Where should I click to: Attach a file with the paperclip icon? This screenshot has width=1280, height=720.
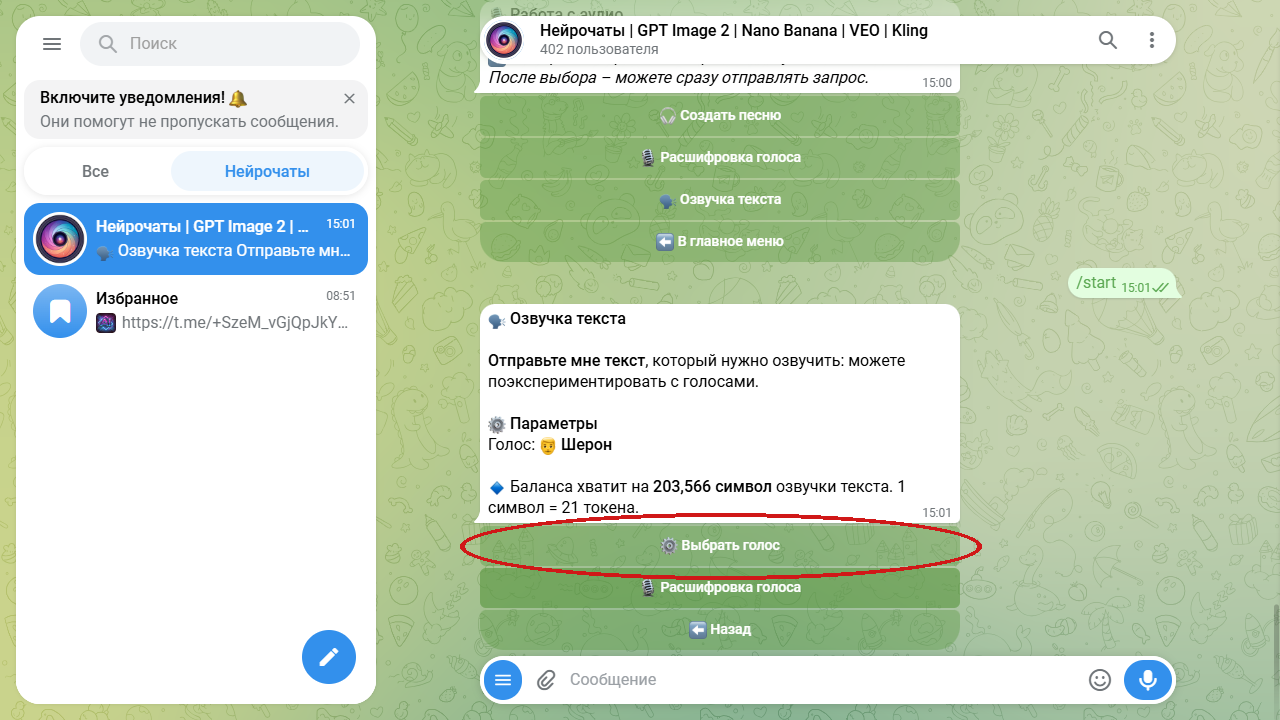546,680
